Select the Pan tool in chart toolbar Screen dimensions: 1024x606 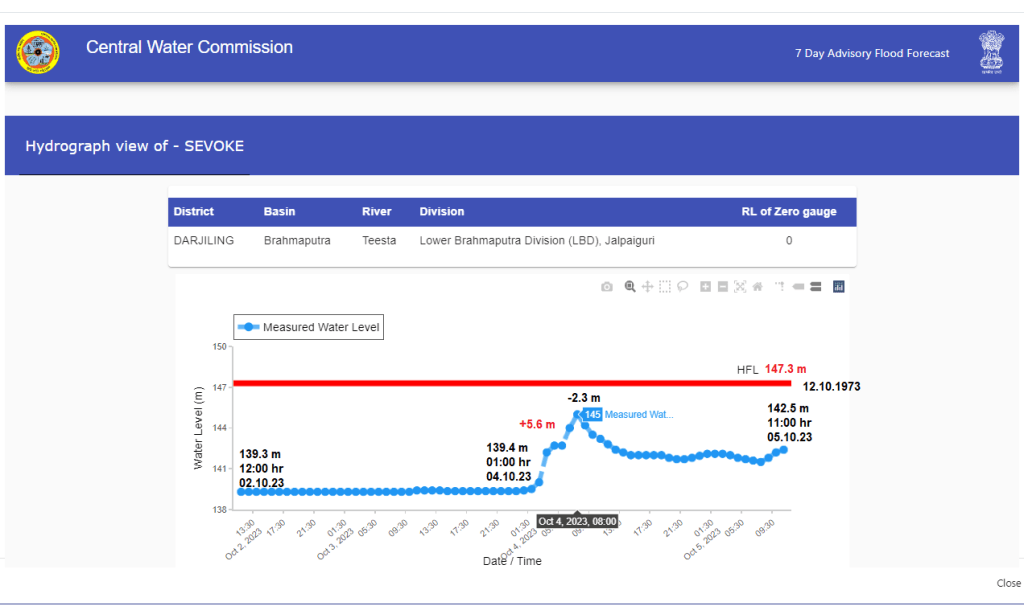pyautogui.click(x=647, y=287)
